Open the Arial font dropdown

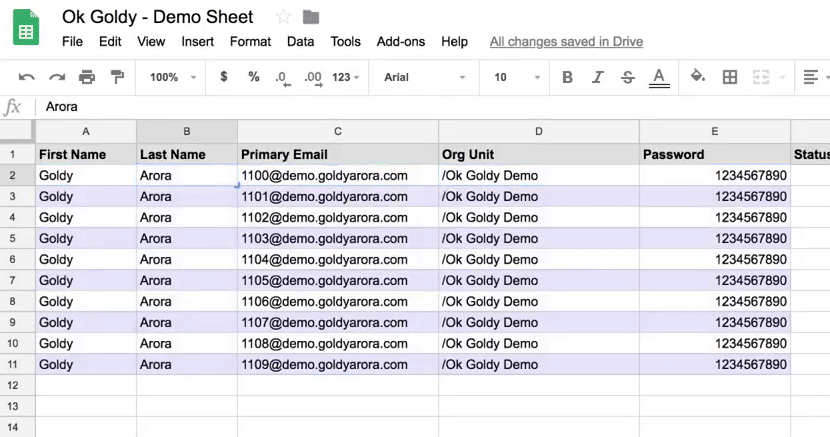pos(425,77)
